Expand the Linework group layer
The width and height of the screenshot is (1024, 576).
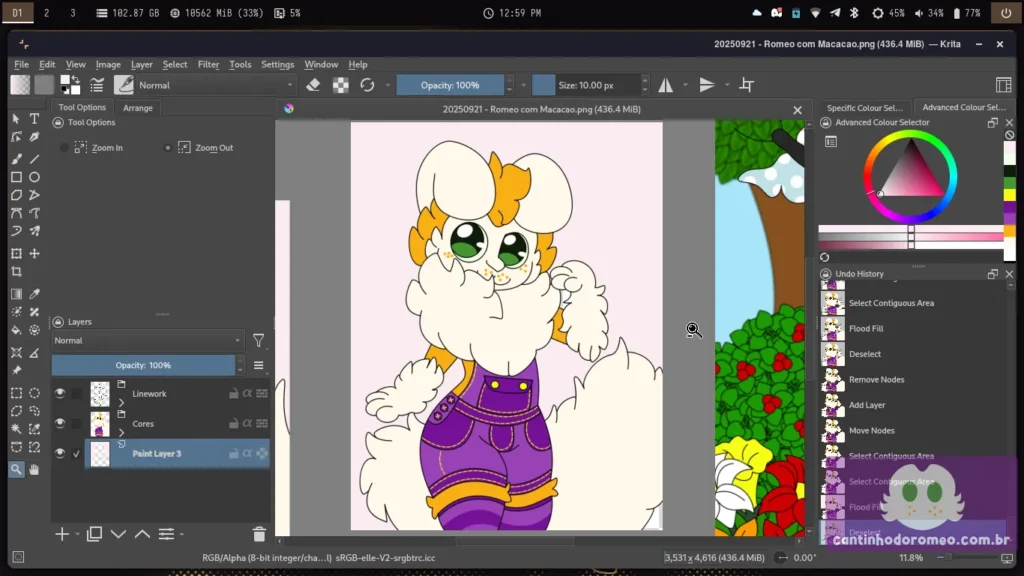(121, 403)
